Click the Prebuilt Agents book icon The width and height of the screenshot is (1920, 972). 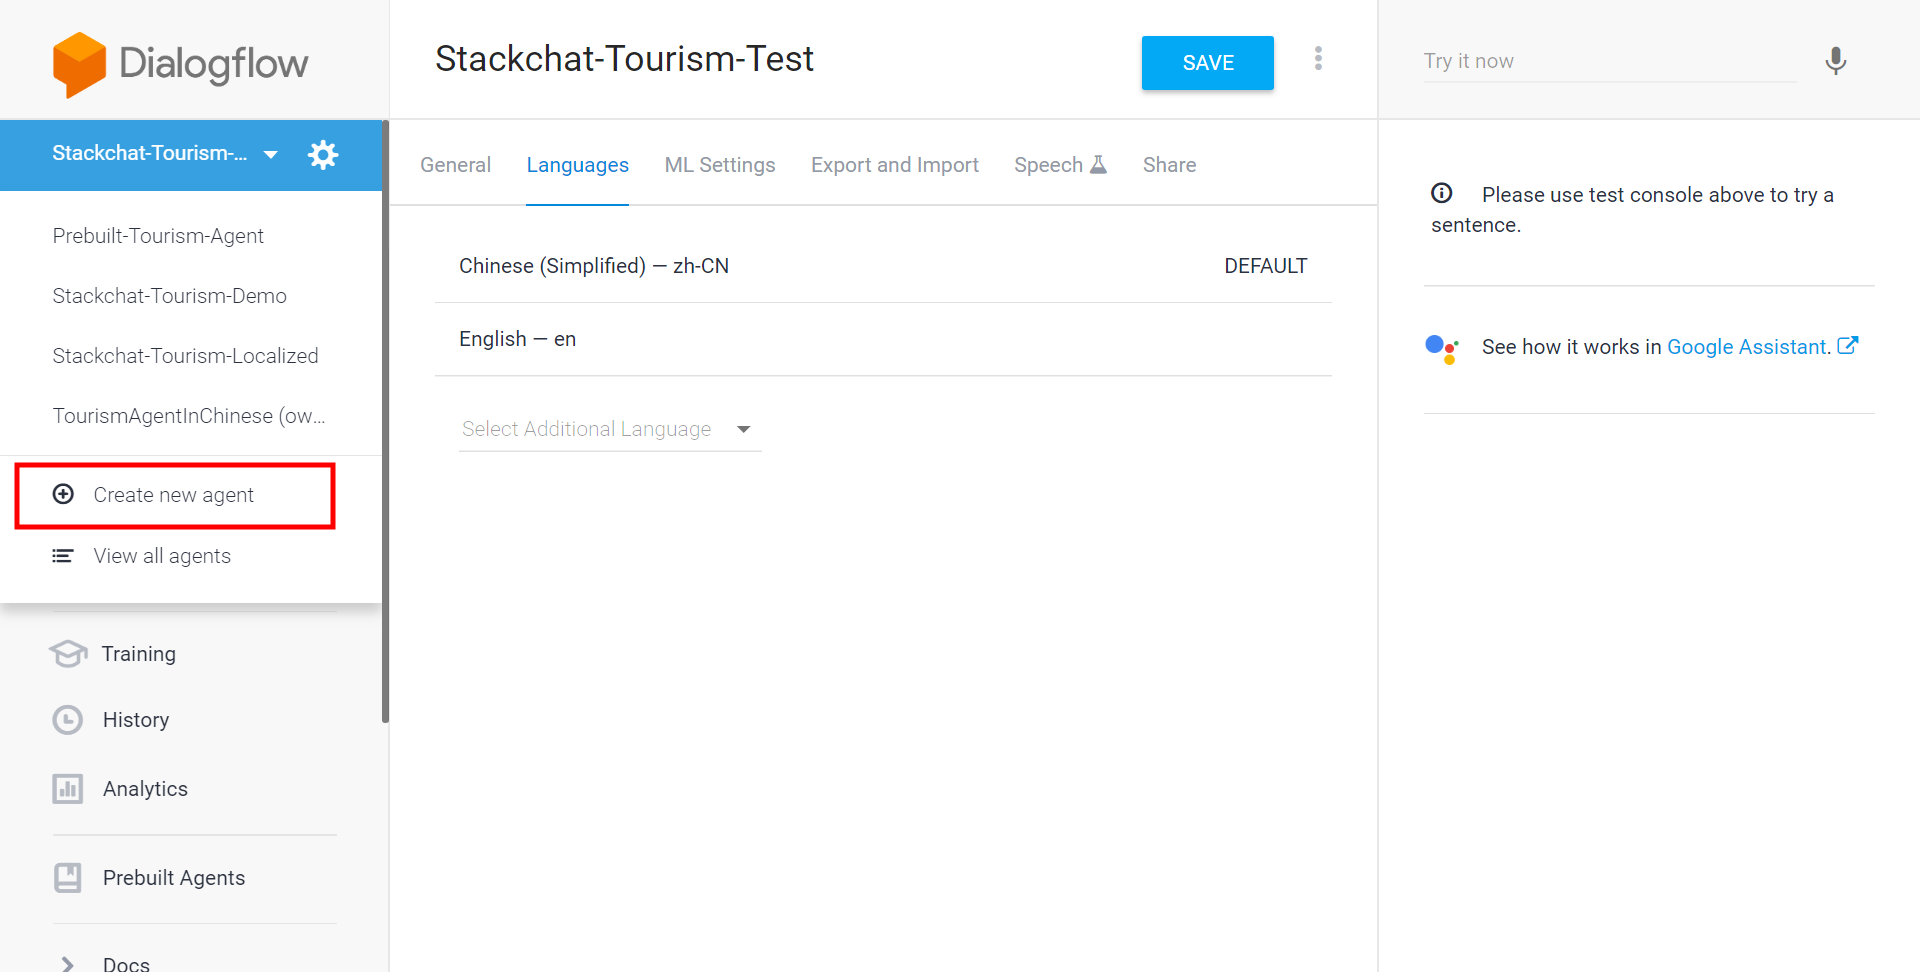67,878
